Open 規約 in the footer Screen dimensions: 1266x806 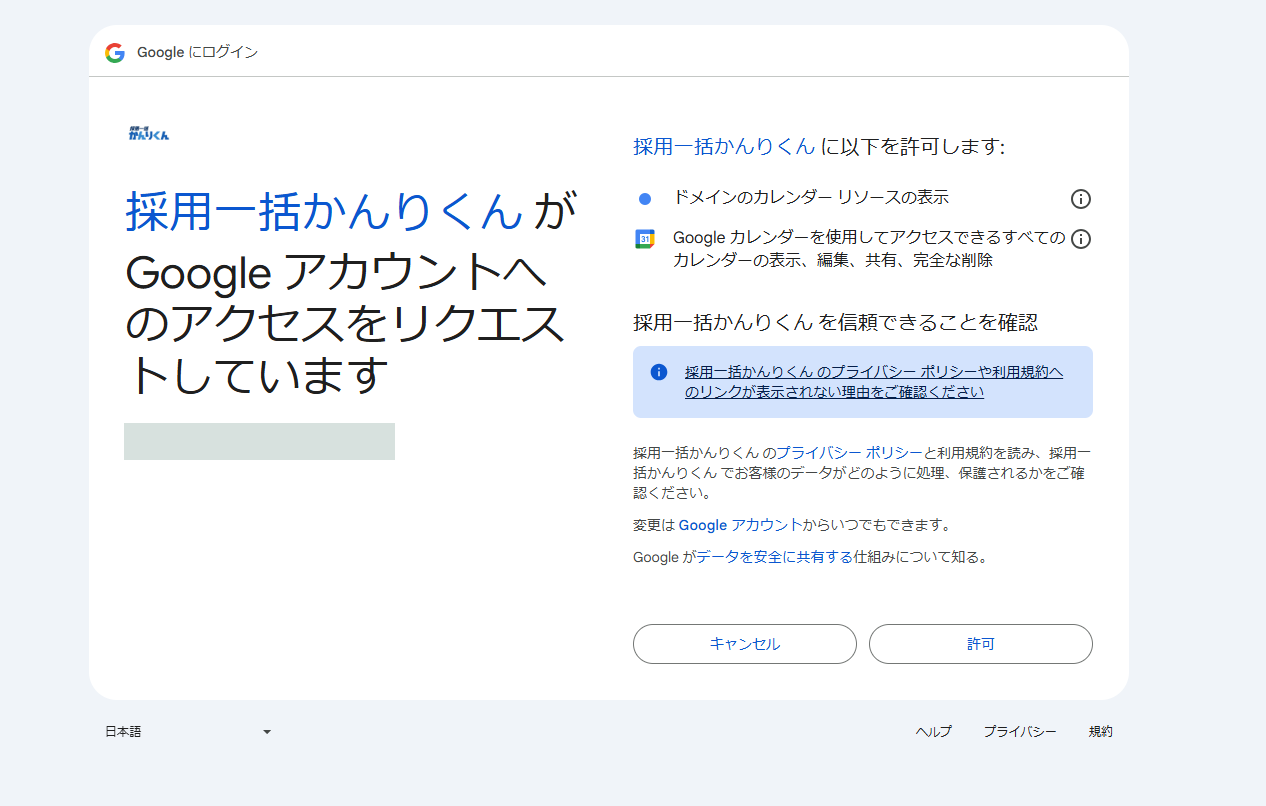[x=1101, y=731]
